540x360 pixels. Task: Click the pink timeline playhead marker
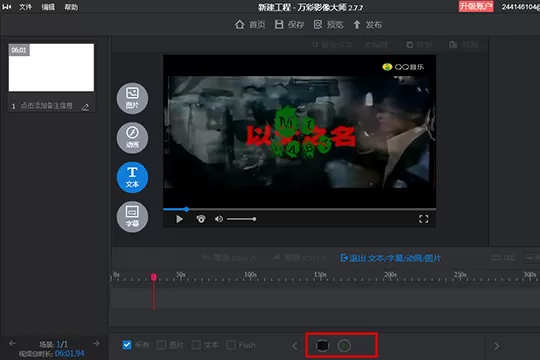point(154,277)
